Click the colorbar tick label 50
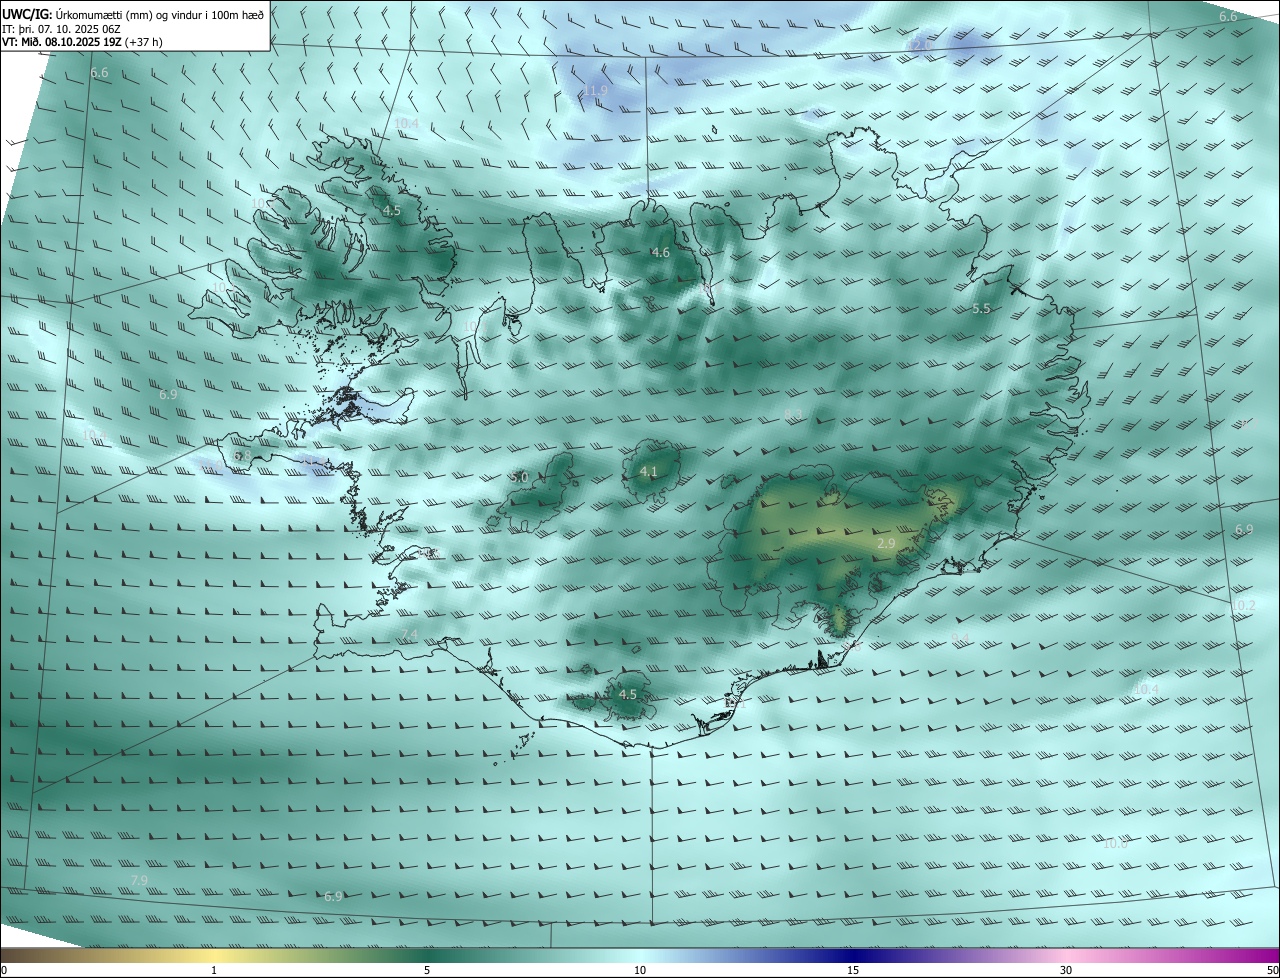Screen dimensions: 1280x978 pyautogui.click(x=1272, y=970)
